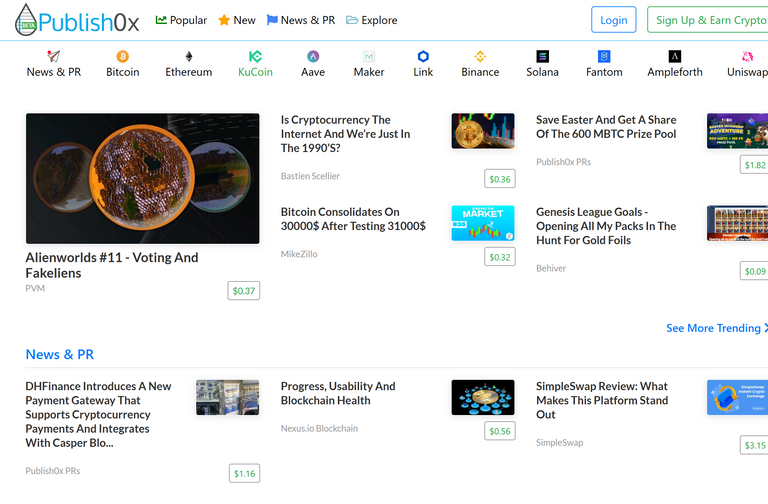Image resolution: width=768 pixels, height=504 pixels.
Task: Select the Ethereum category icon
Action: pyautogui.click(x=189, y=56)
